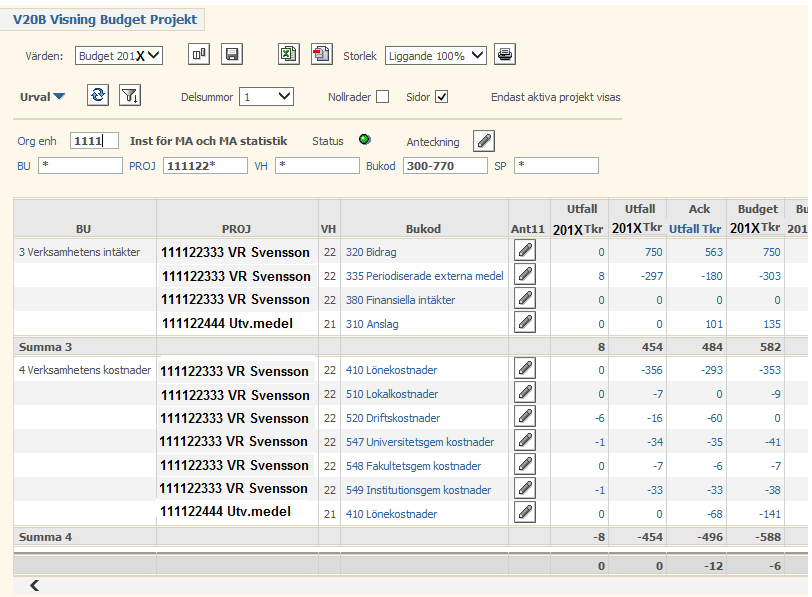812x597 pixels.
Task: Open the Delsummor dropdown
Action: pyautogui.click(x=266, y=97)
